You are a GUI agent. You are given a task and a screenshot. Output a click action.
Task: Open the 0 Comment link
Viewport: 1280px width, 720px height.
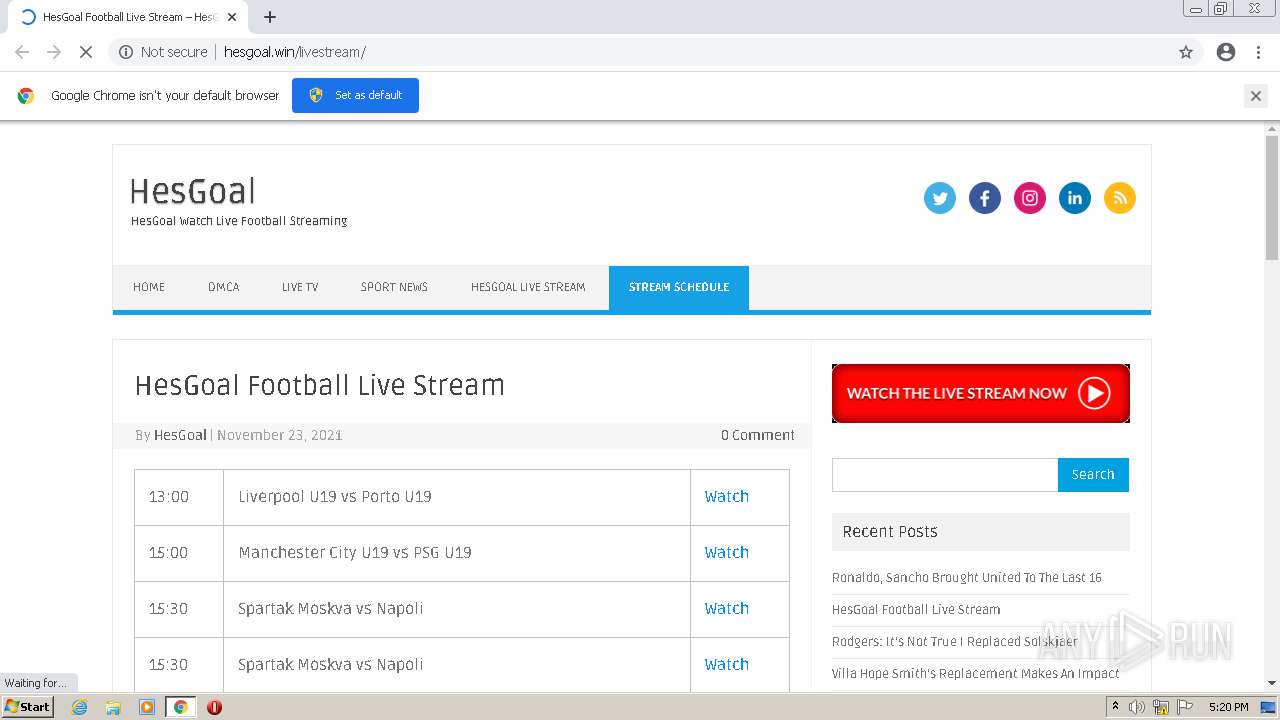pyautogui.click(x=758, y=435)
